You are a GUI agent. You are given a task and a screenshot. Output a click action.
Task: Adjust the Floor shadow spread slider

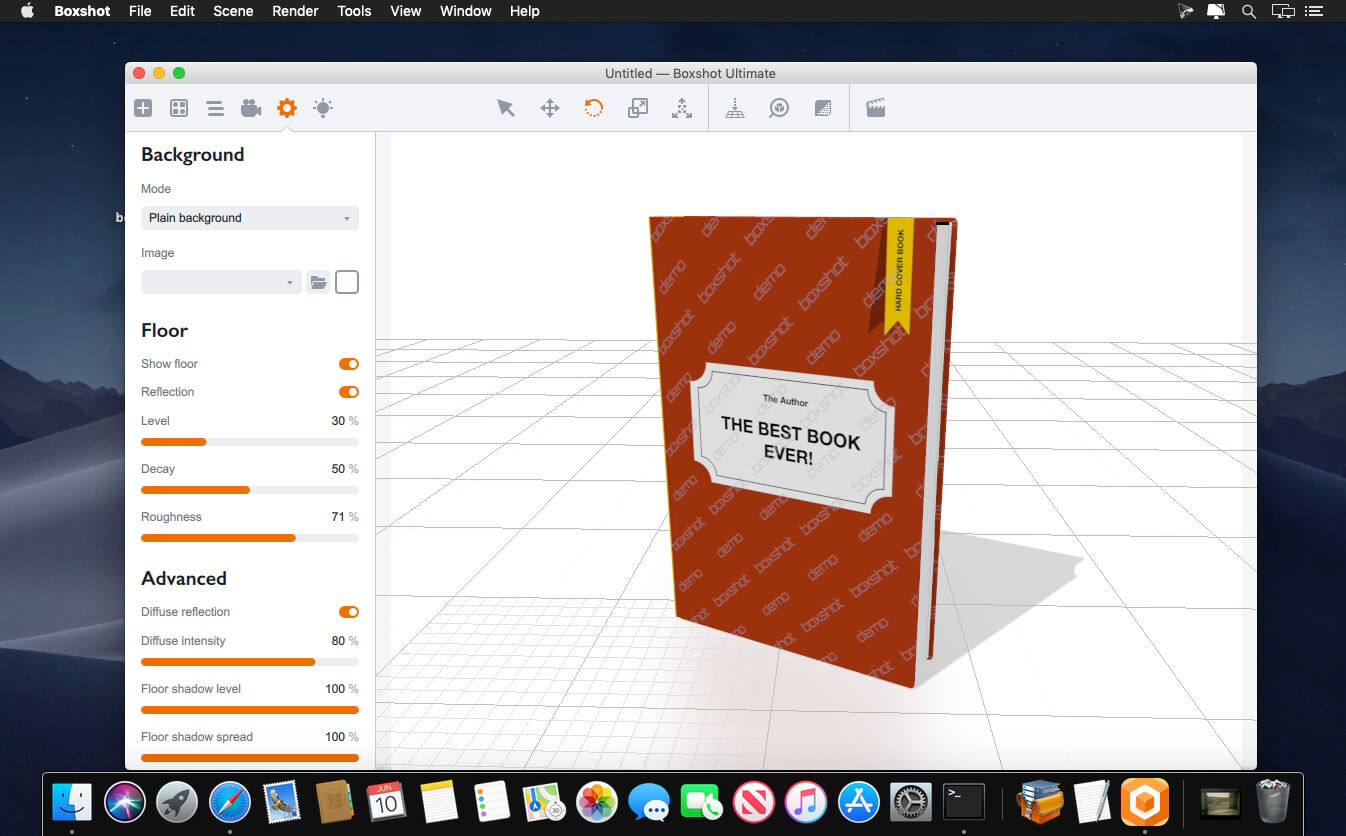pyautogui.click(x=250, y=758)
